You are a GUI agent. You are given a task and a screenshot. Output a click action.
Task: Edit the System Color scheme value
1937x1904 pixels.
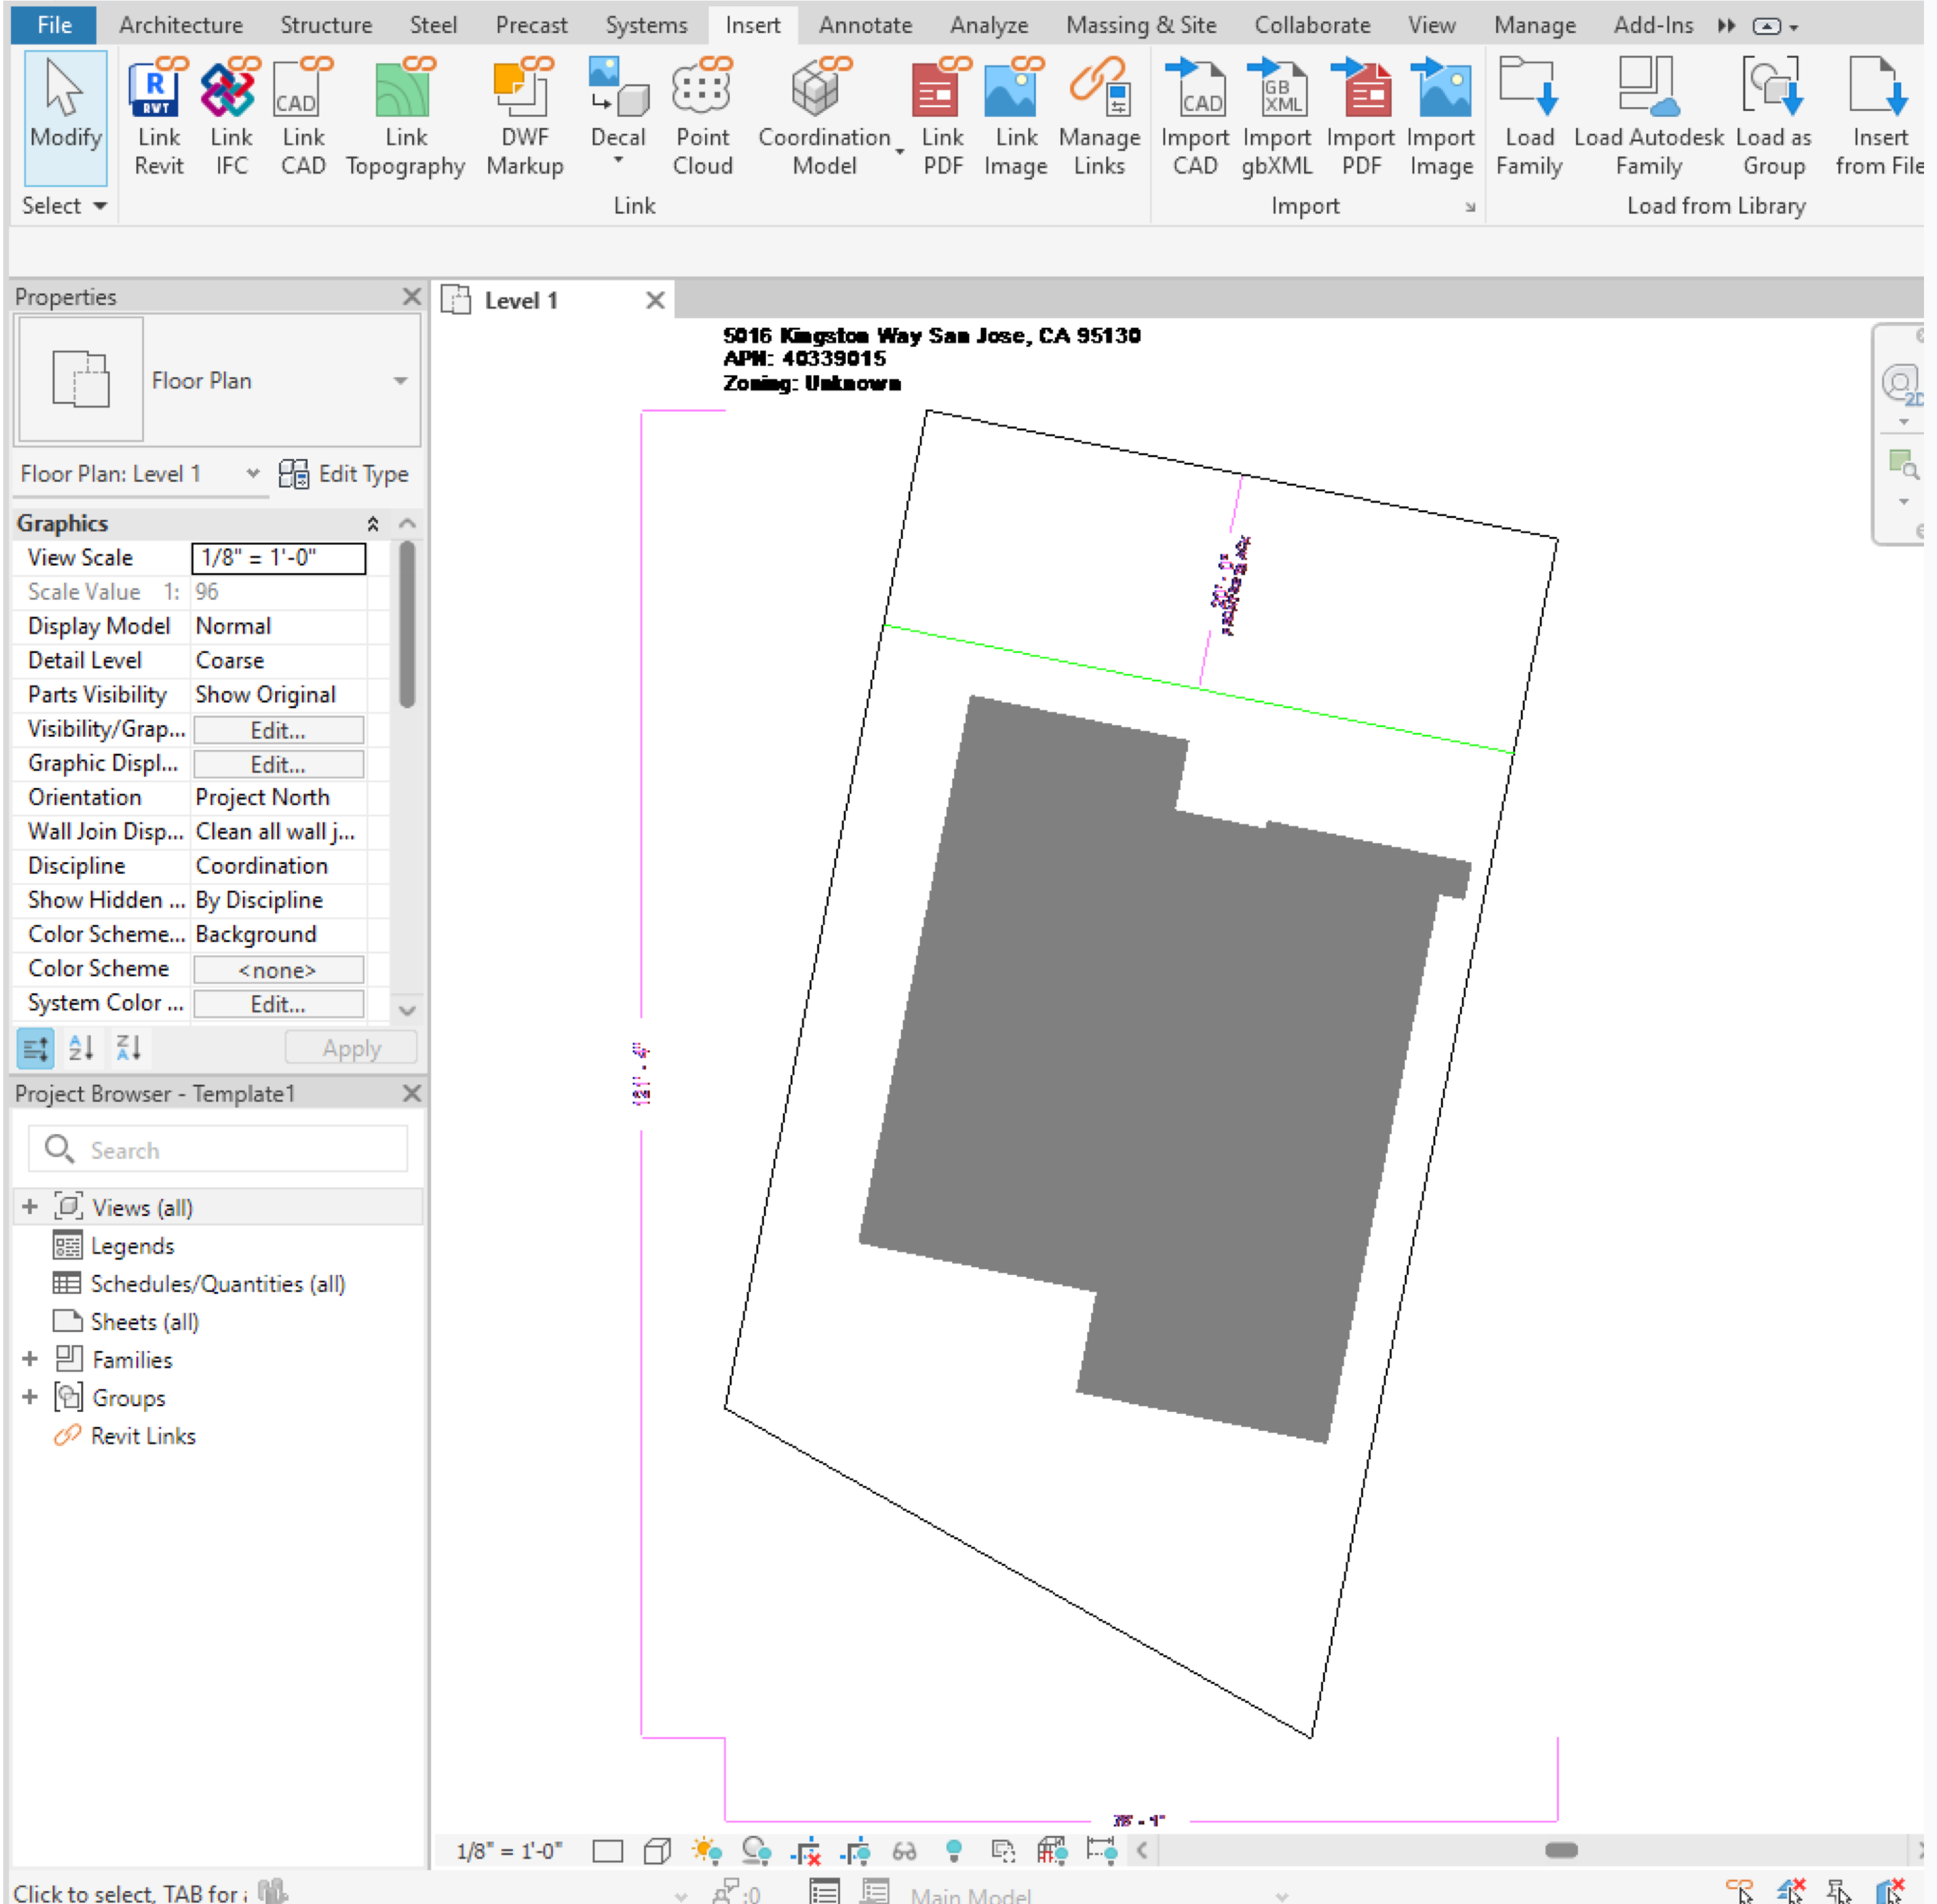pos(277,1003)
